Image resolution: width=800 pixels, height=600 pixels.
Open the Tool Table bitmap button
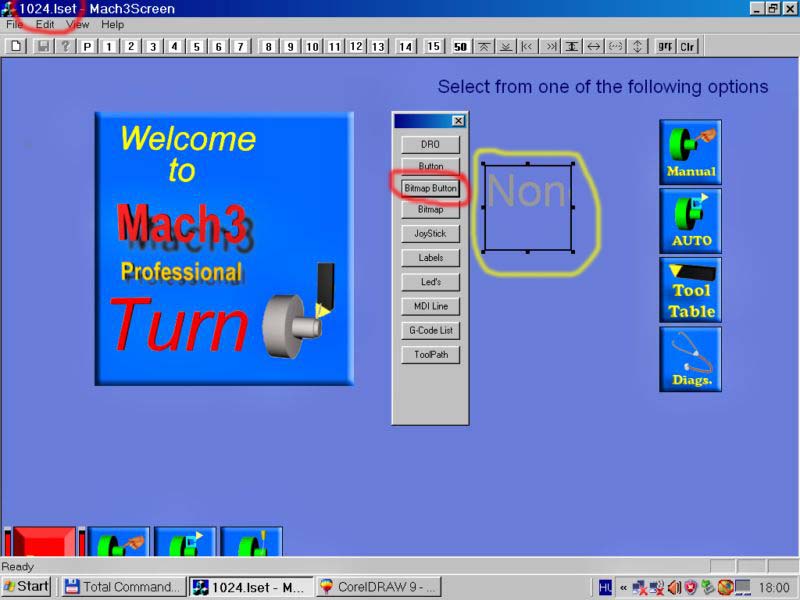(690, 290)
